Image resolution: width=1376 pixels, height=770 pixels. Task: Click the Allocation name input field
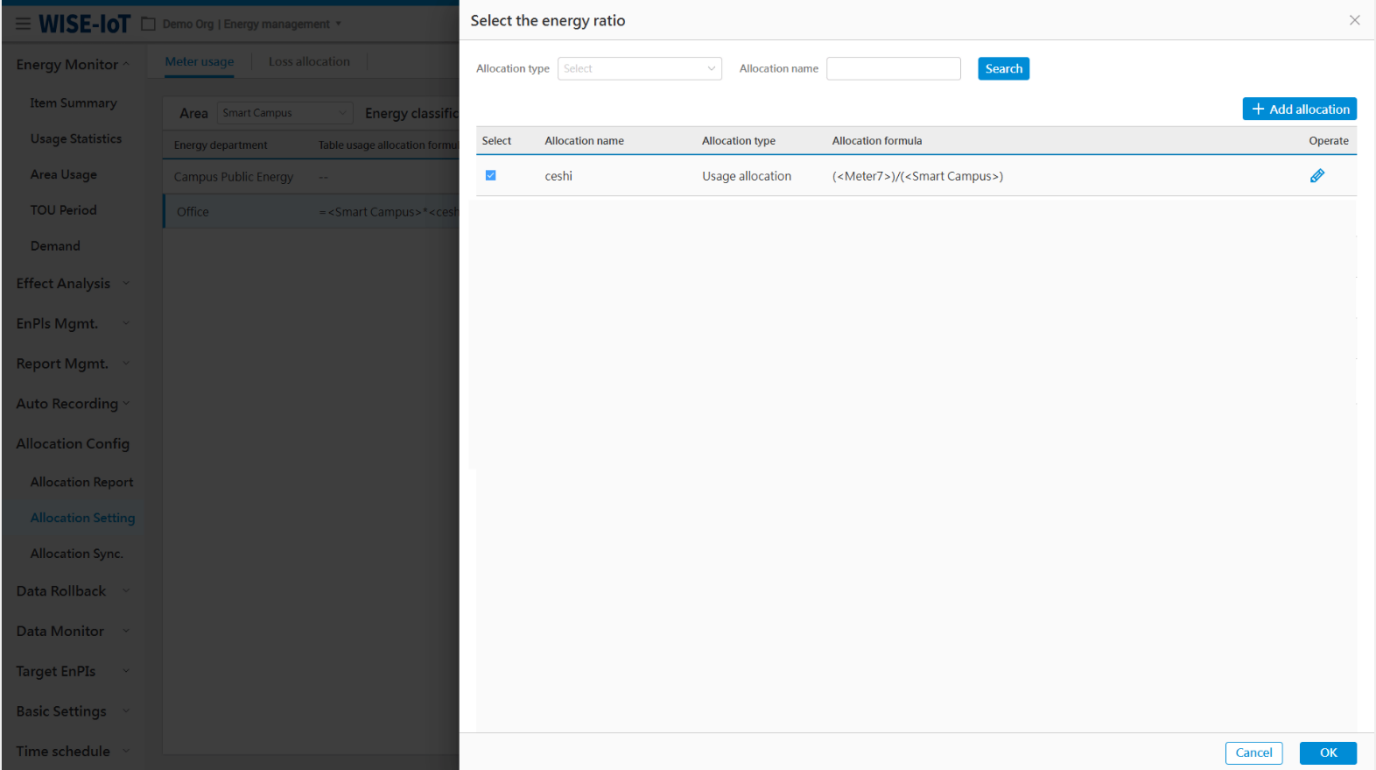[x=893, y=69]
